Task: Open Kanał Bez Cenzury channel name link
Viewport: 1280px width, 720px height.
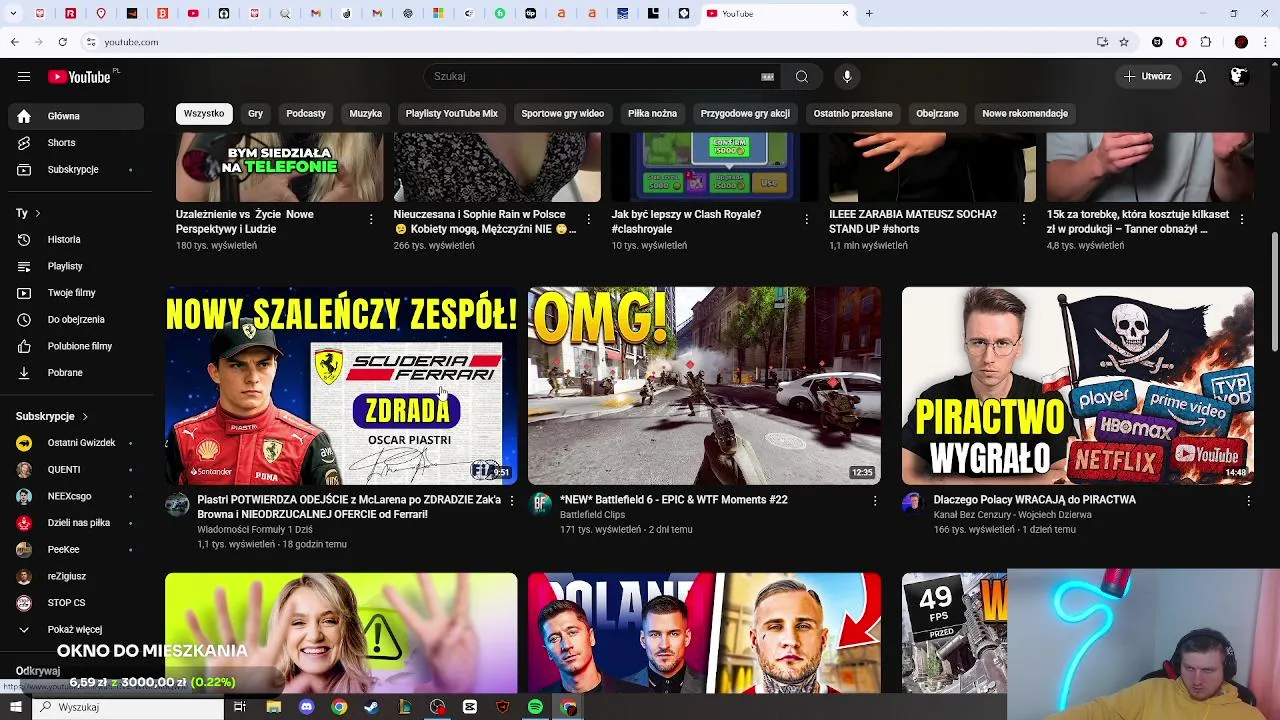Action: (1012, 515)
